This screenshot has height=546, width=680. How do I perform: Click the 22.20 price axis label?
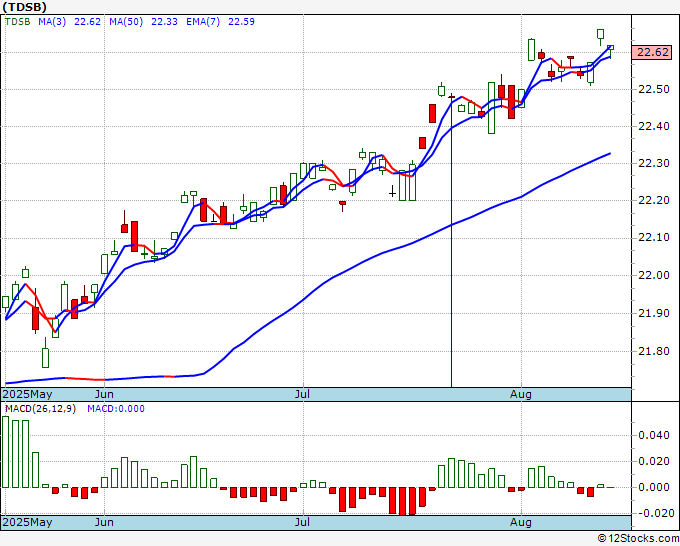(654, 200)
